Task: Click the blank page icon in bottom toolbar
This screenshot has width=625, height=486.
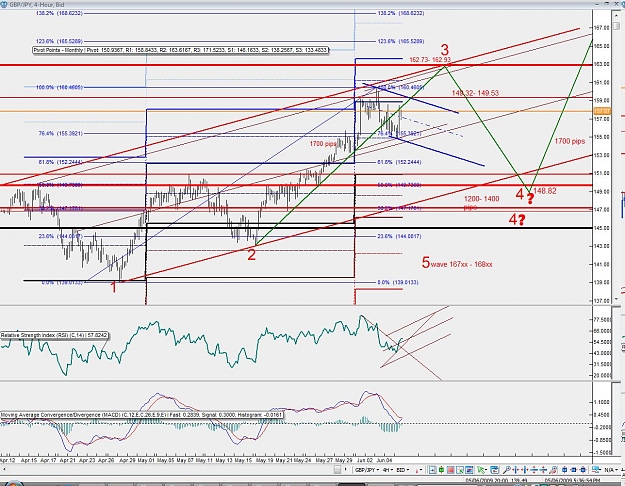Action: coord(338,470)
